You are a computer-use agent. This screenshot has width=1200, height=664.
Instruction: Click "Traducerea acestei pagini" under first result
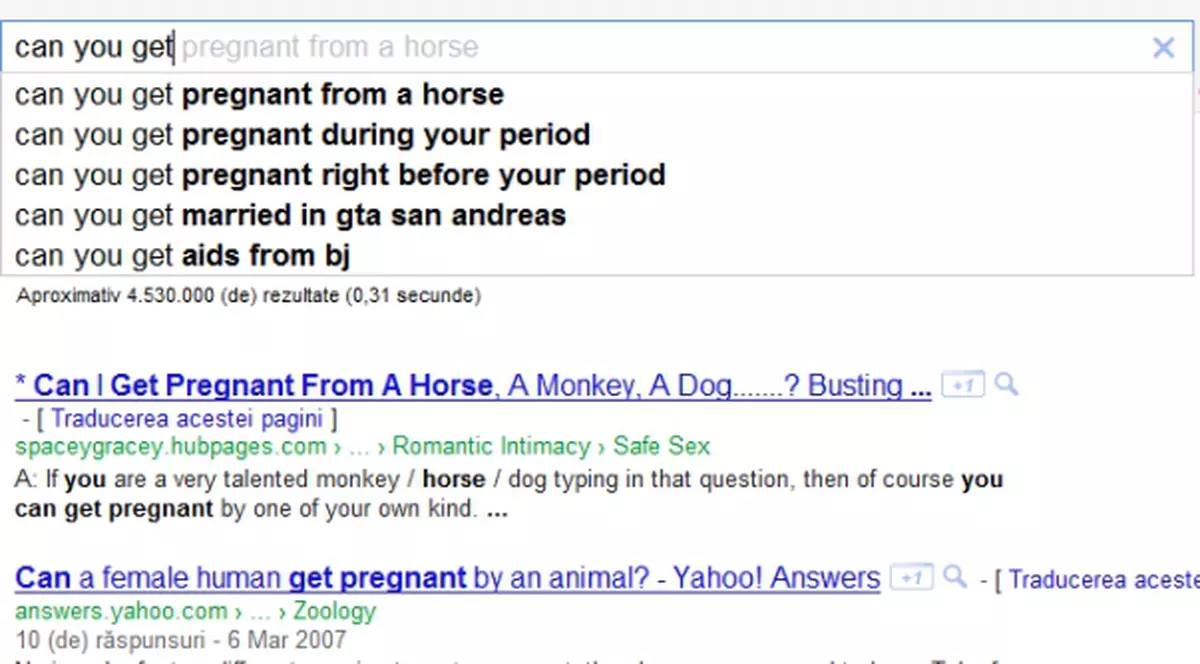click(x=193, y=417)
